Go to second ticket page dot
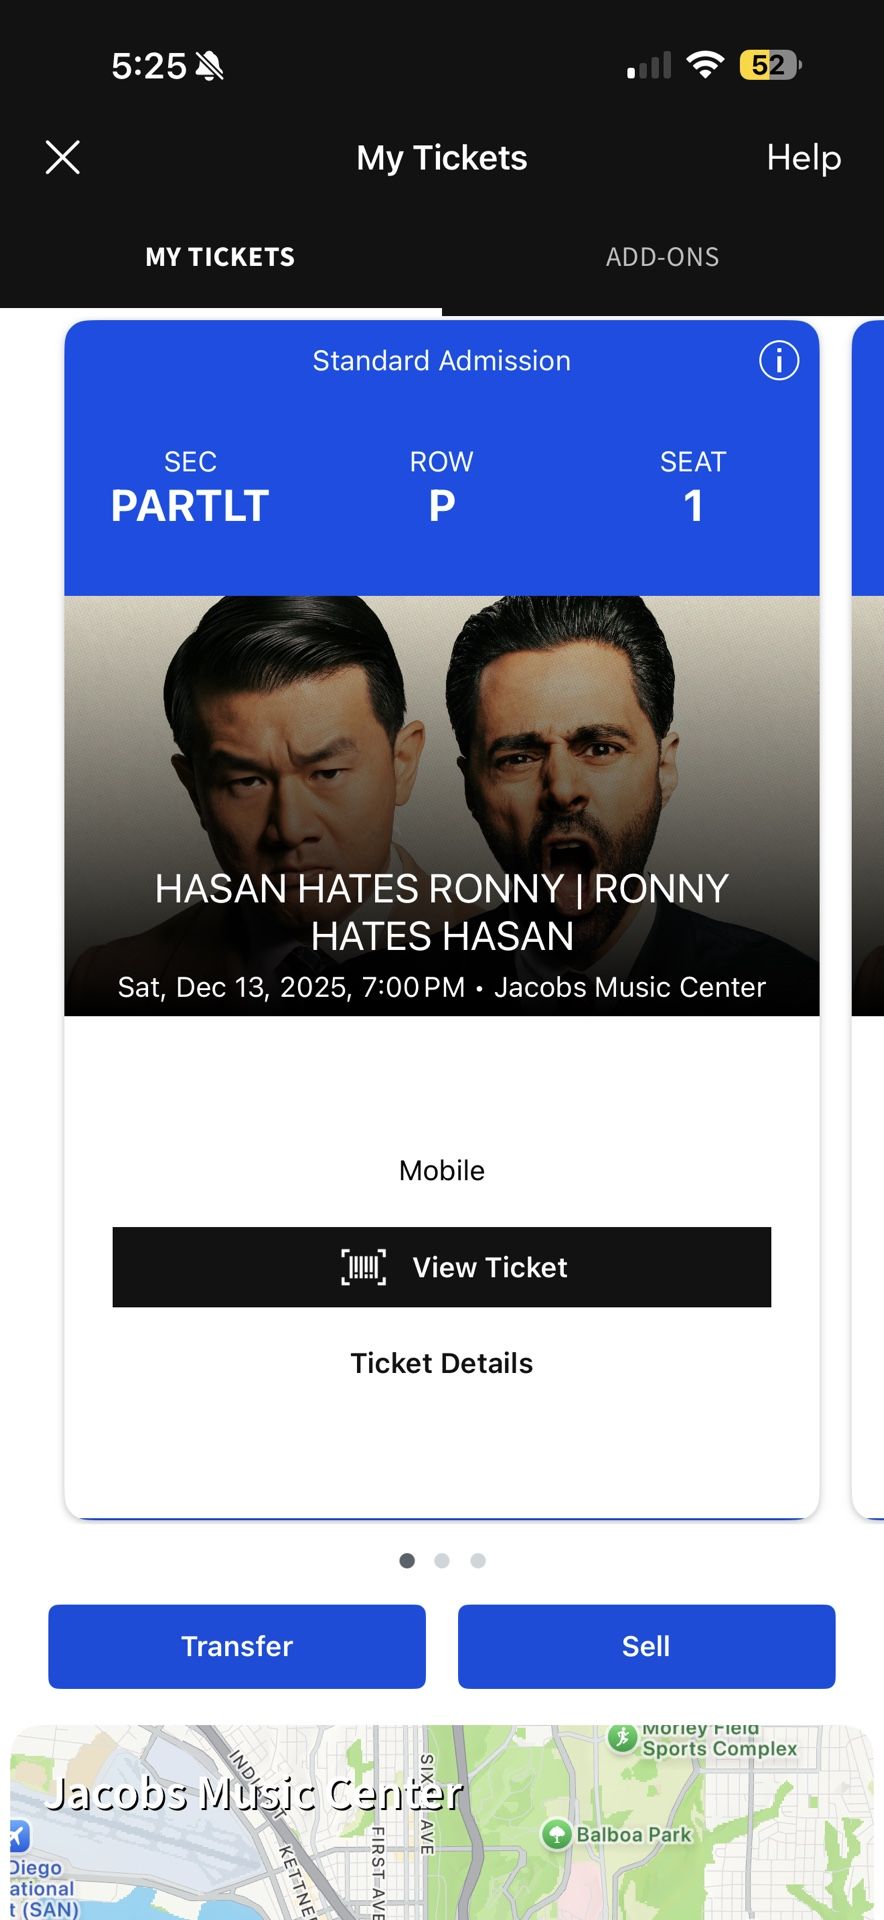This screenshot has width=884, height=1920. (x=442, y=1560)
